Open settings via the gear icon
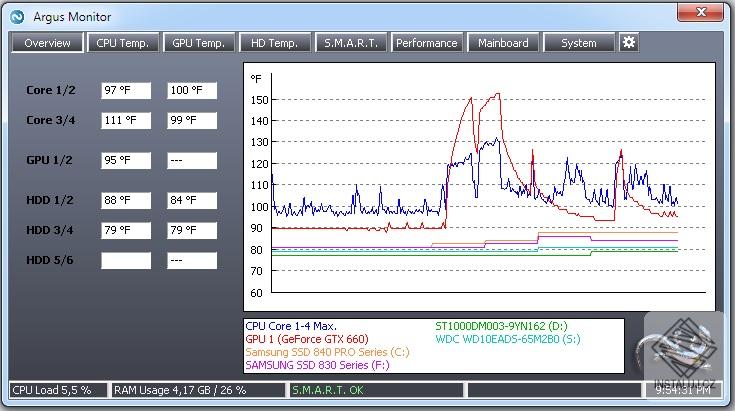Screen dimensions: 735x411 [629, 43]
